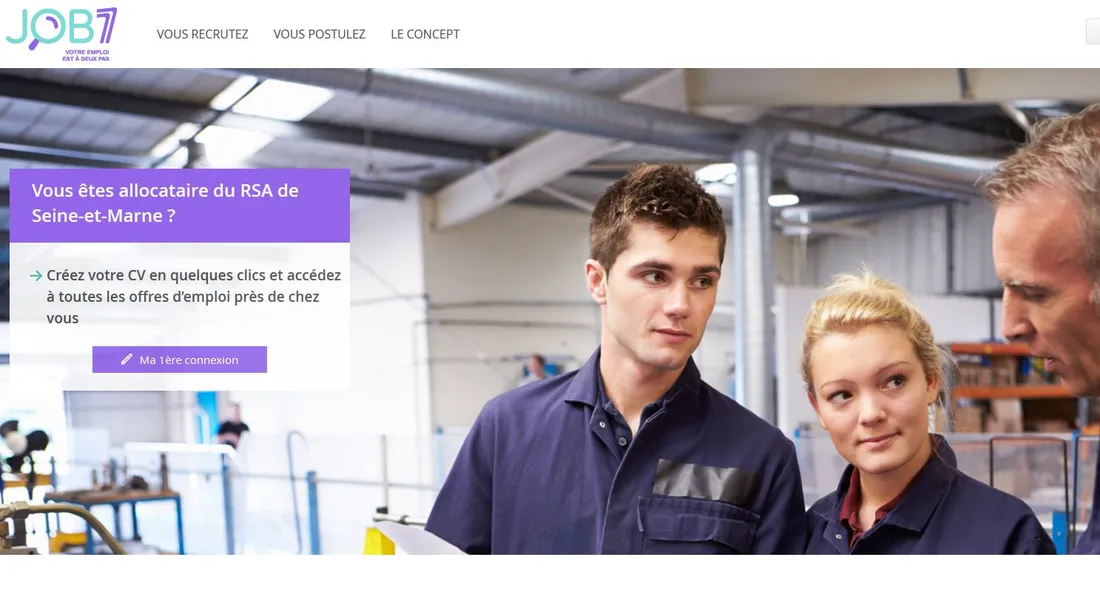Click the Créez votre CV description text

(194, 296)
